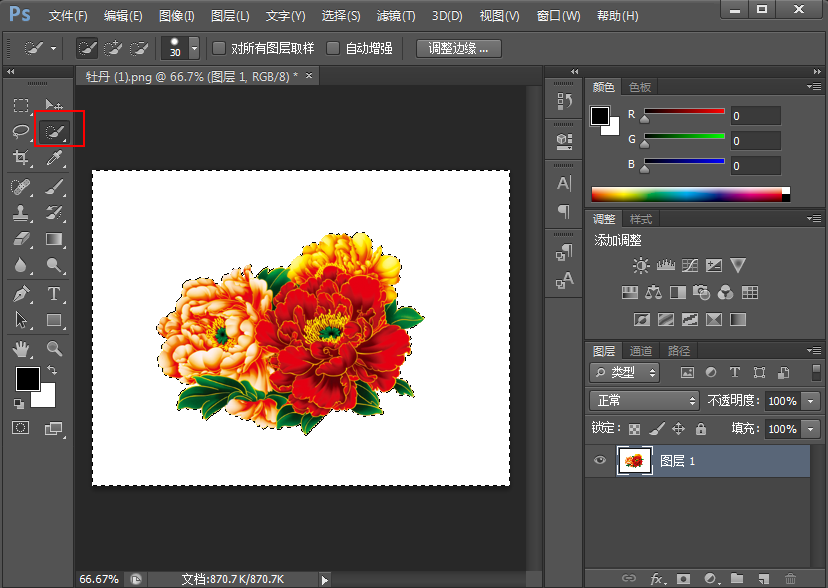Toggle lock all for layer
This screenshot has height=588, width=828.
tap(701, 429)
